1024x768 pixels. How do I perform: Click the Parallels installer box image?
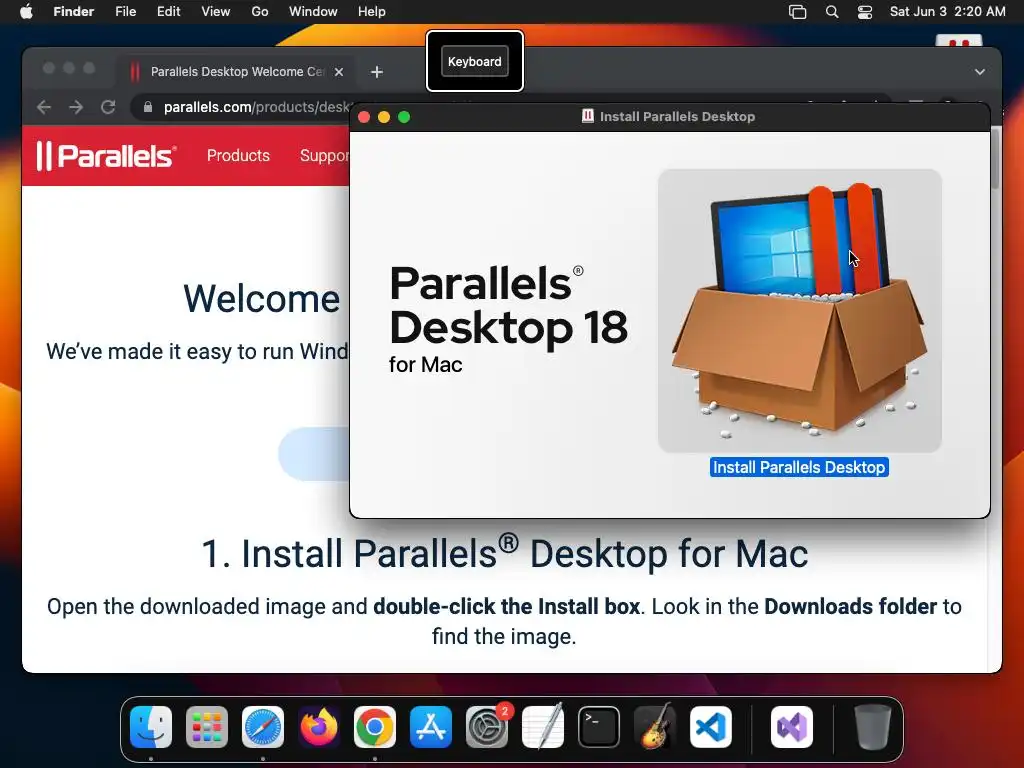tap(799, 311)
